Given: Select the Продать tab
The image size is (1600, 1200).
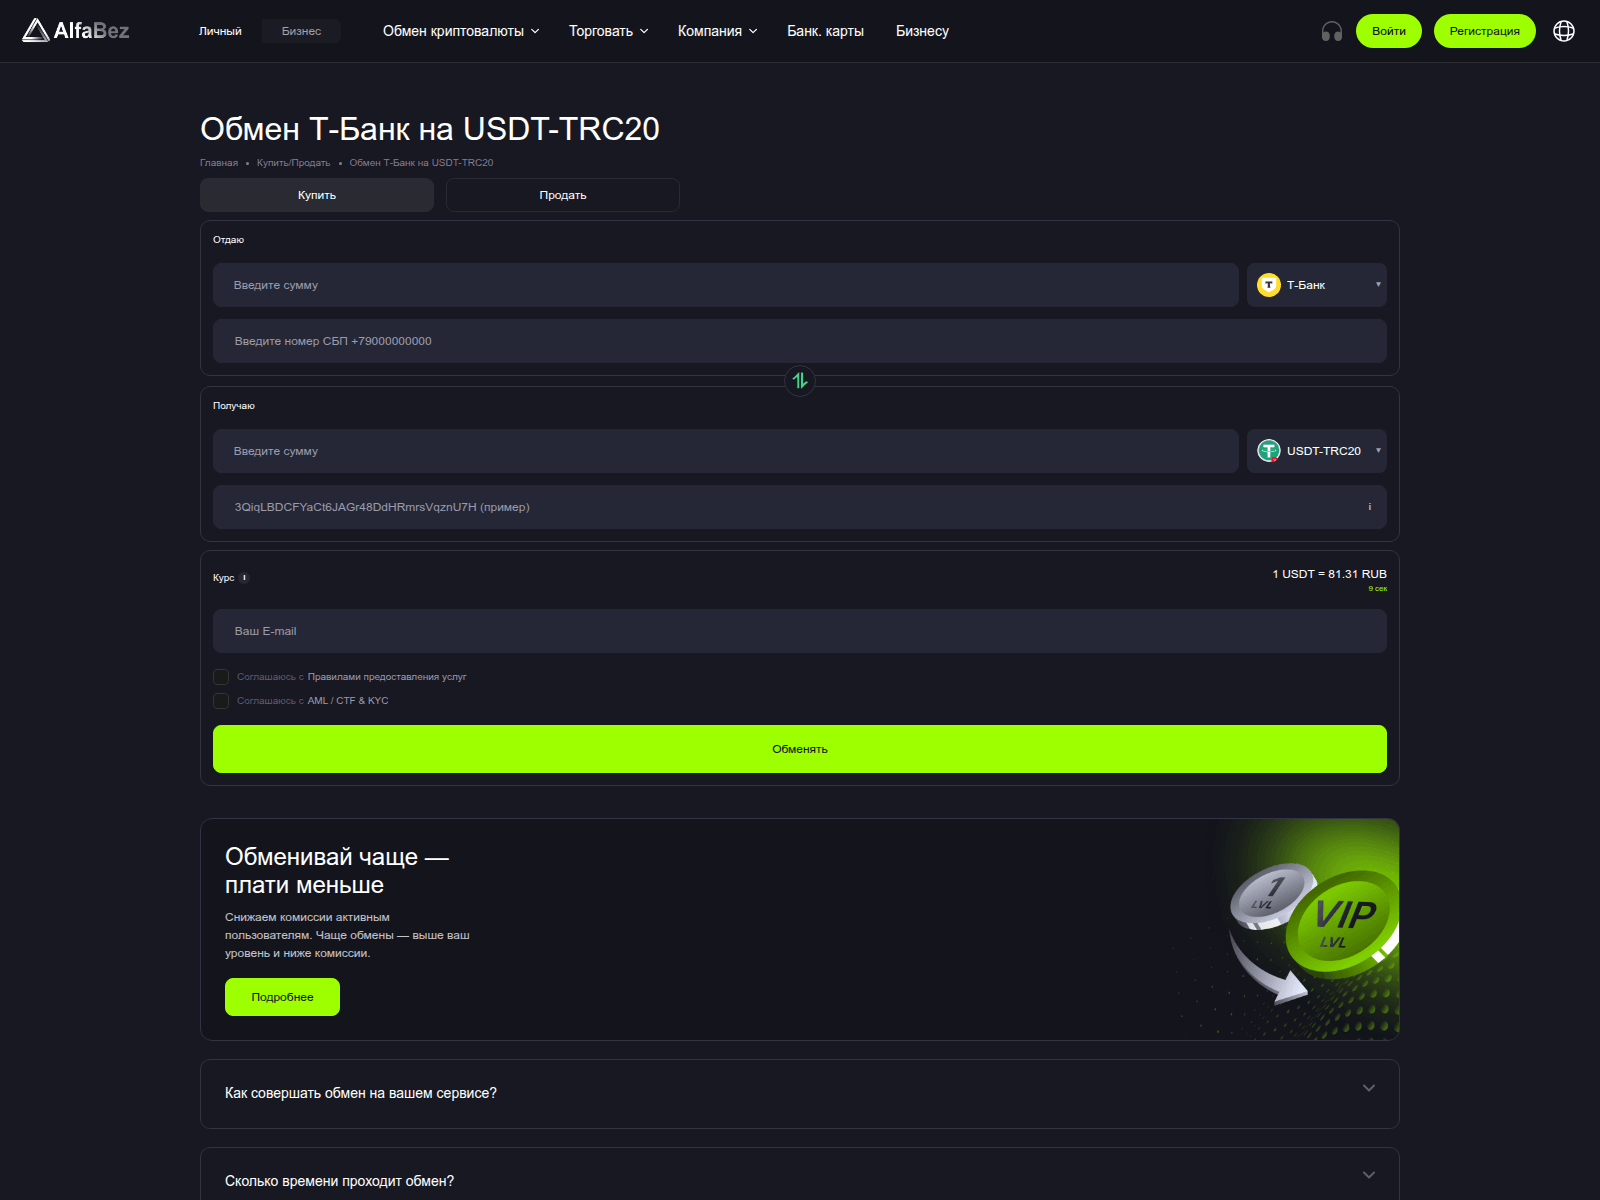Looking at the screenshot, I should pyautogui.click(x=563, y=195).
